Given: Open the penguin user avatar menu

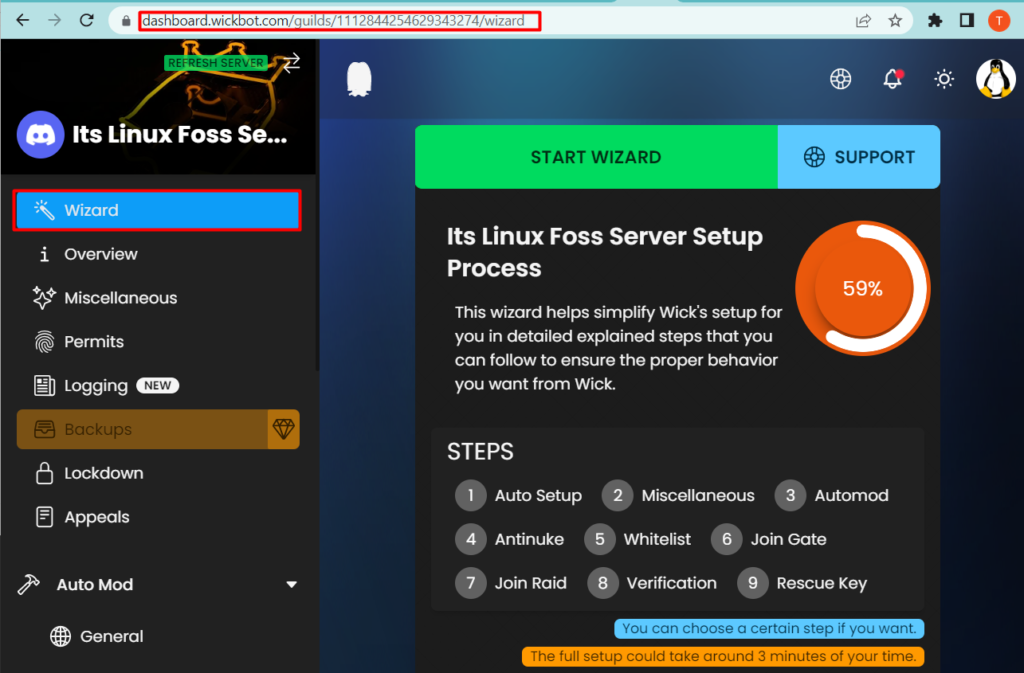Looking at the screenshot, I should point(995,79).
